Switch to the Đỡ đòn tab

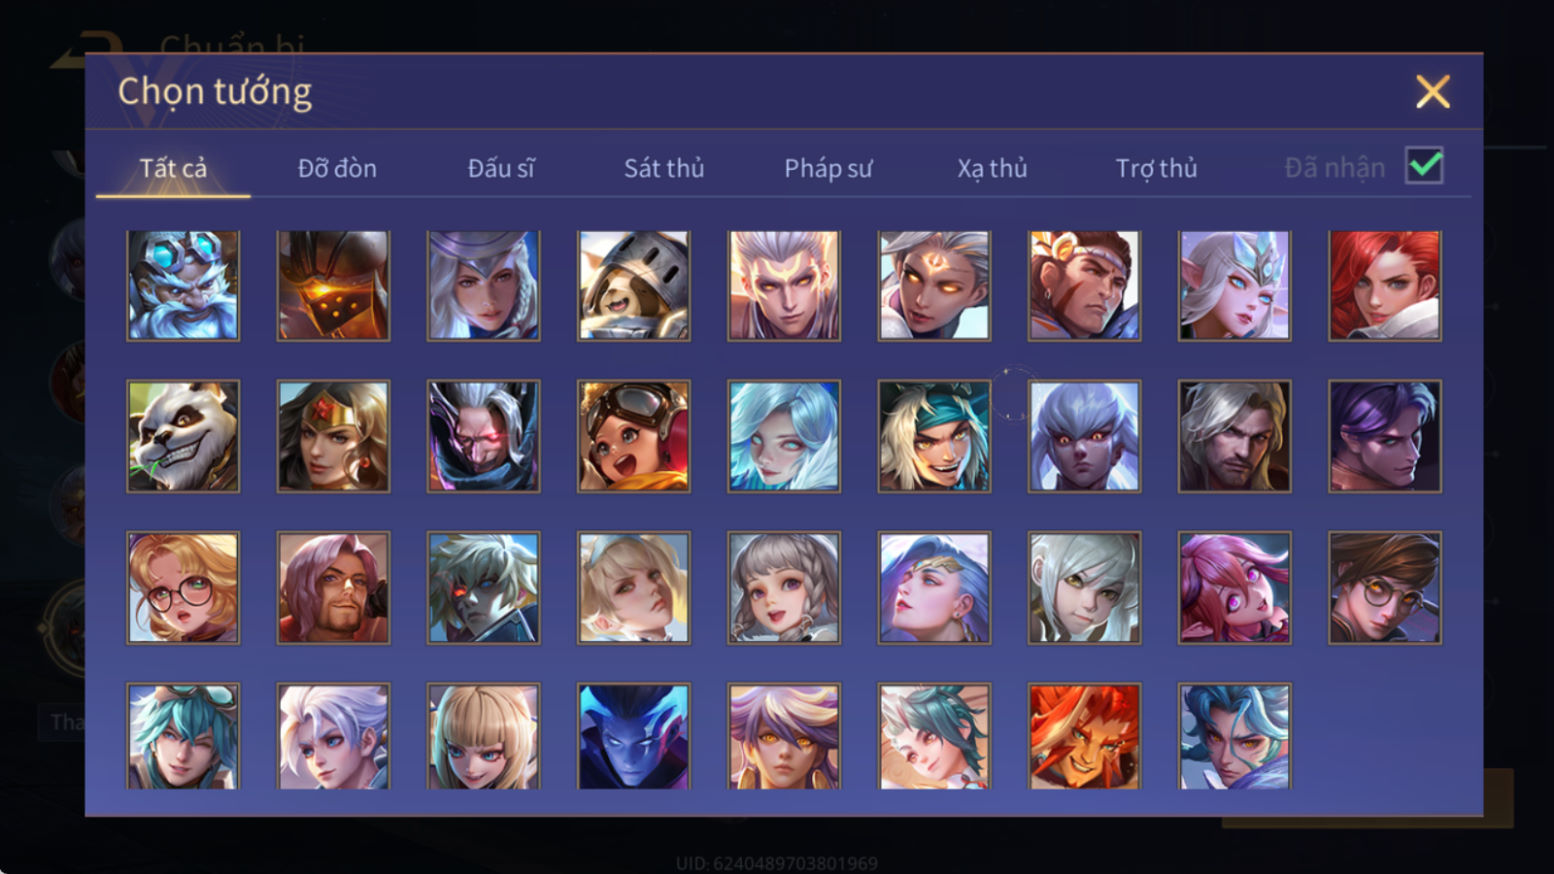(x=337, y=168)
